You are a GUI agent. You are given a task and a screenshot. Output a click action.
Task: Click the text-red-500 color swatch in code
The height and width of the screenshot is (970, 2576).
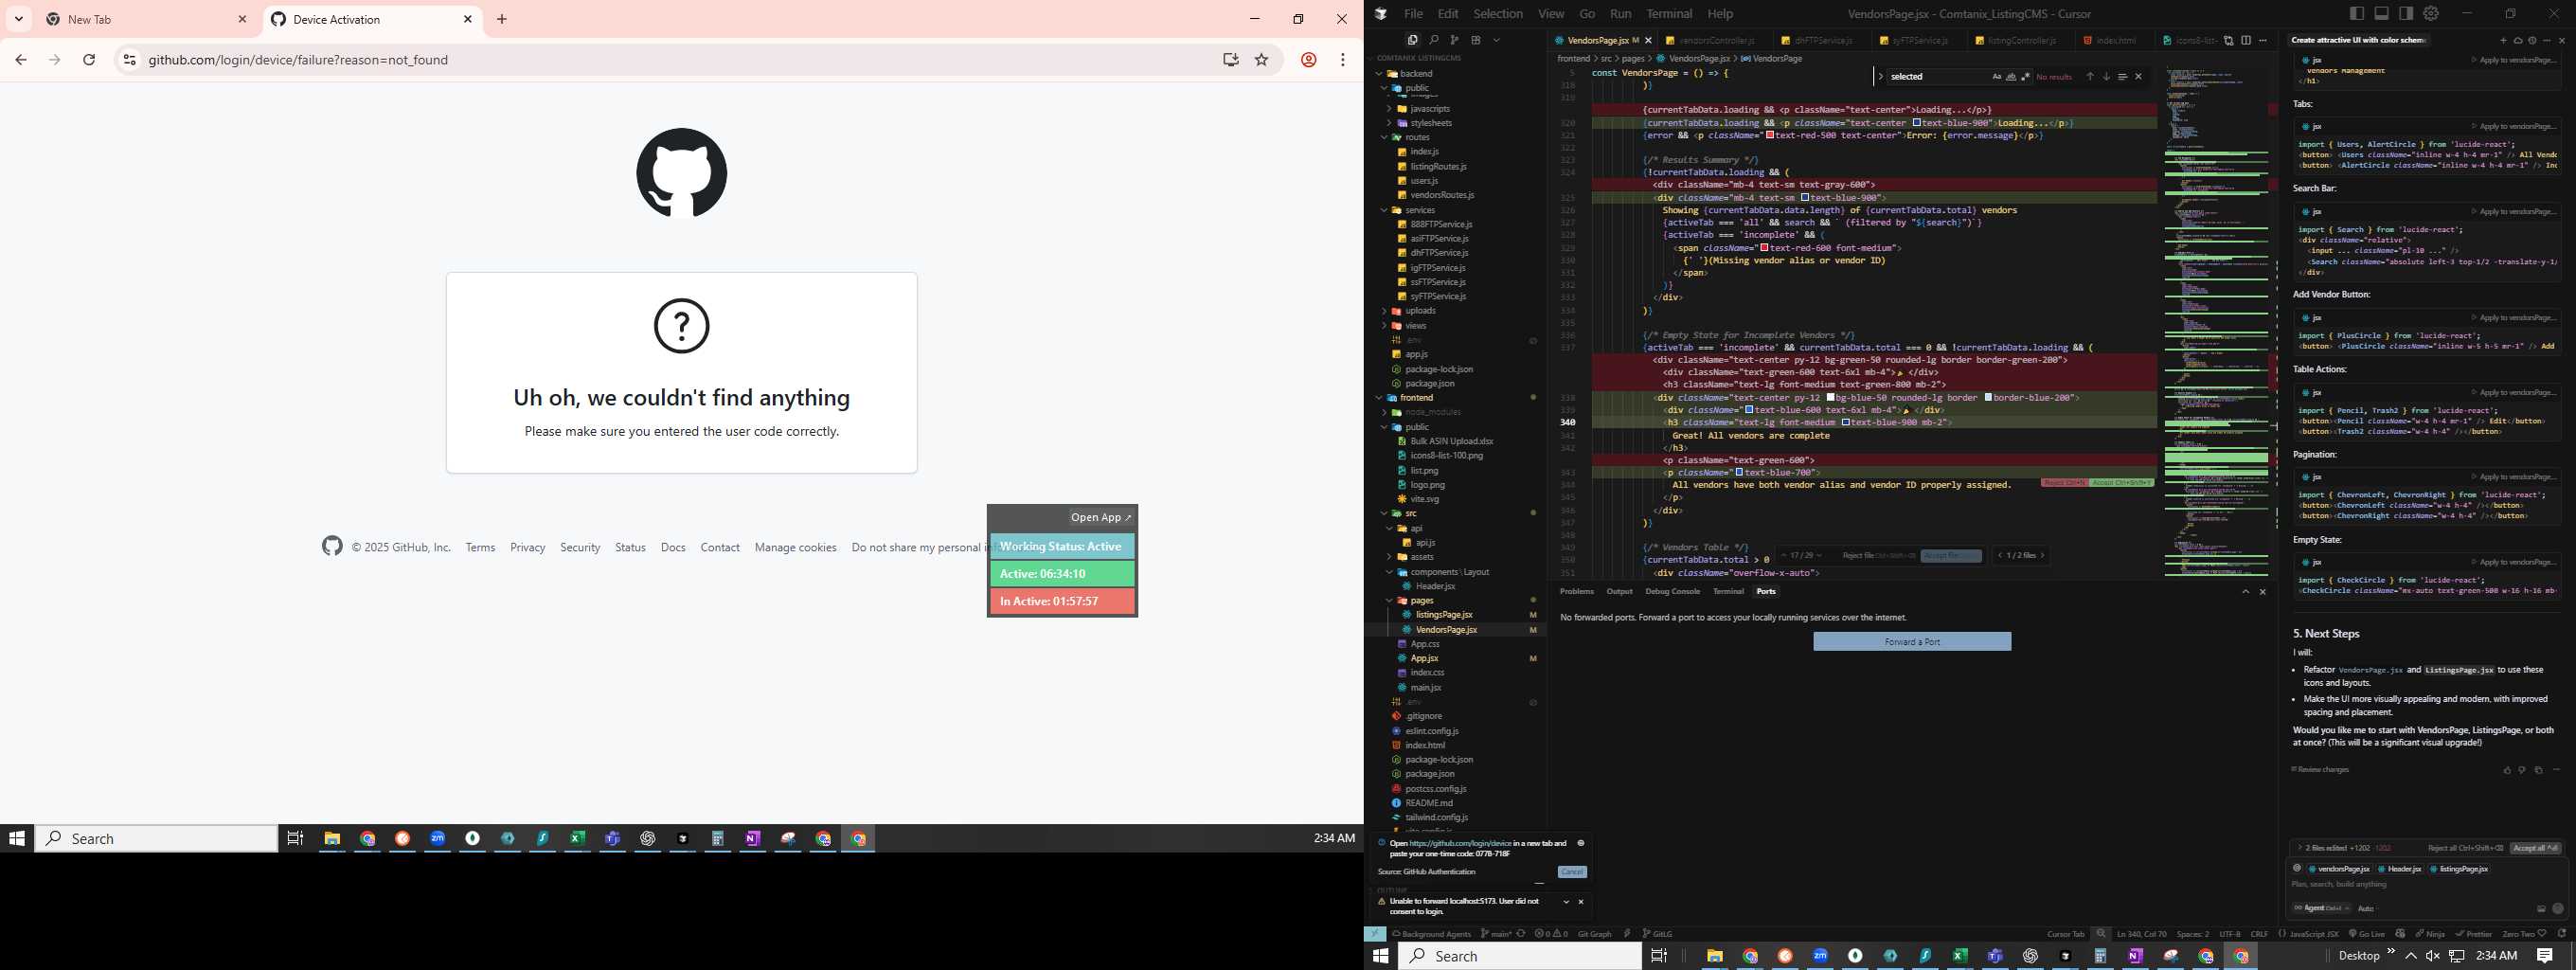click(1770, 135)
